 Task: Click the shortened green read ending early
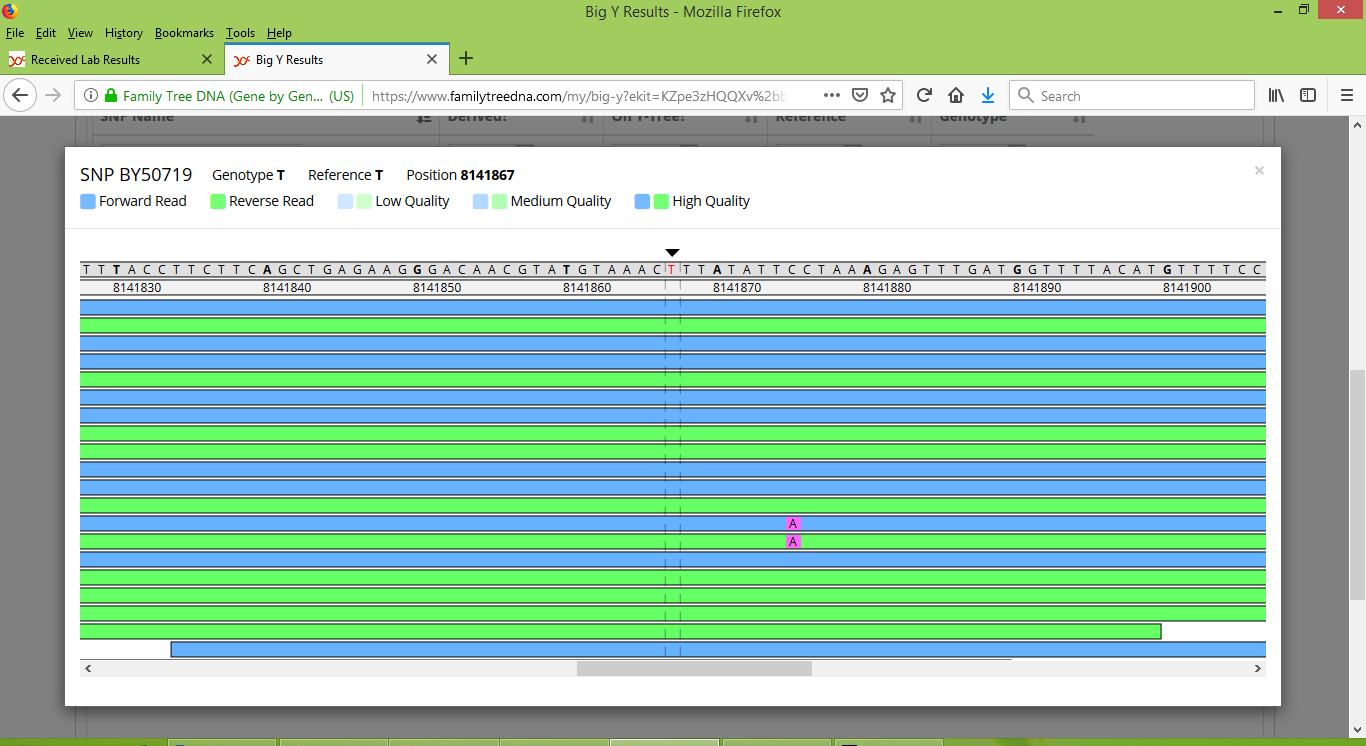point(620,632)
